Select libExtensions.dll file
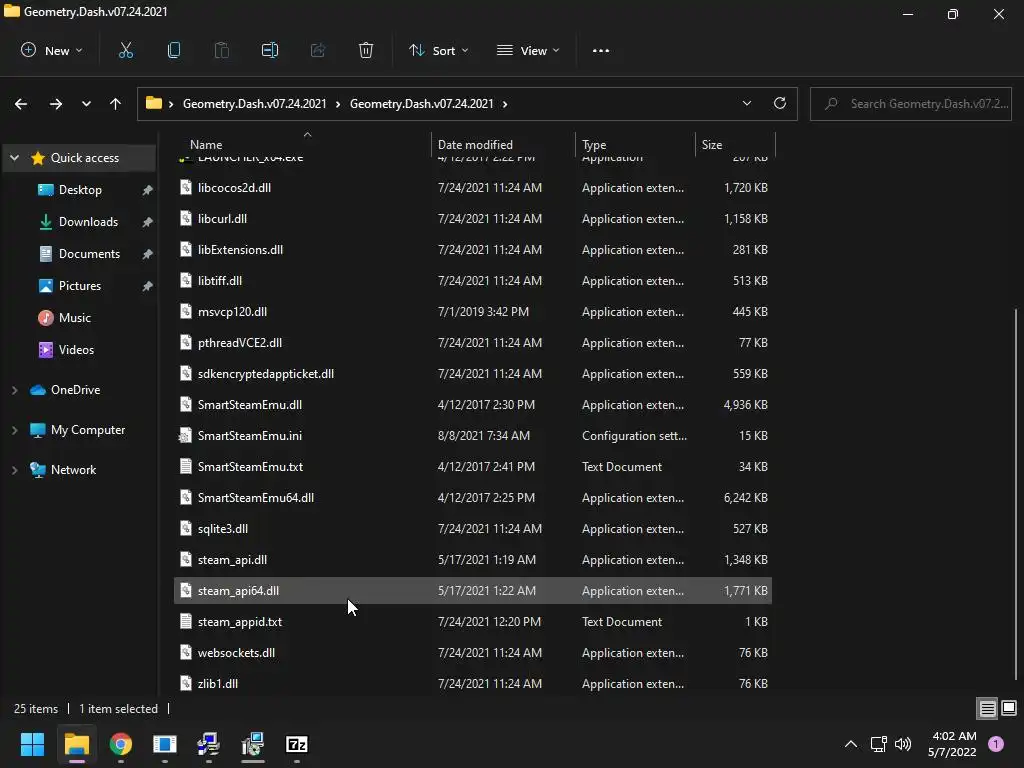1024x768 pixels. [x=473, y=250]
